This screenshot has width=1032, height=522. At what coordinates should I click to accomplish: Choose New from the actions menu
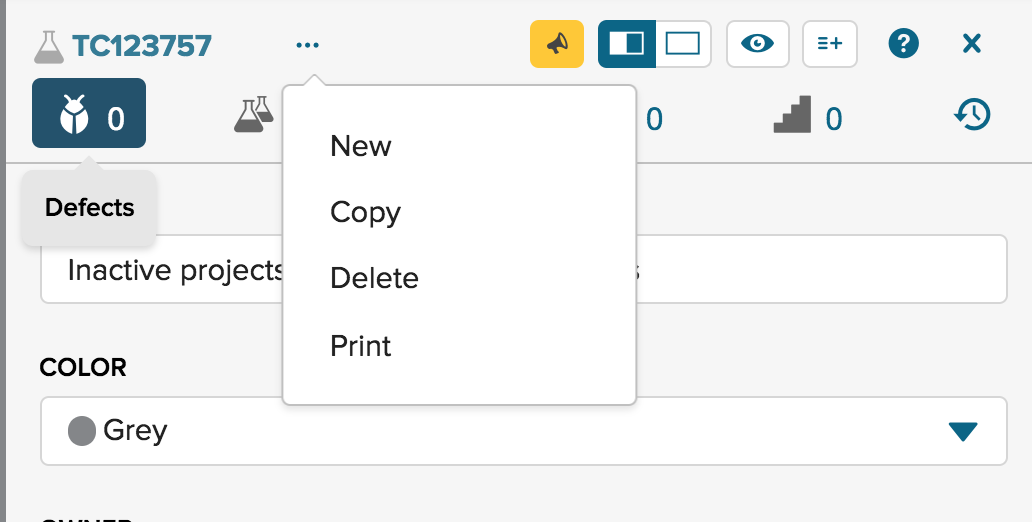tap(361, 146)
